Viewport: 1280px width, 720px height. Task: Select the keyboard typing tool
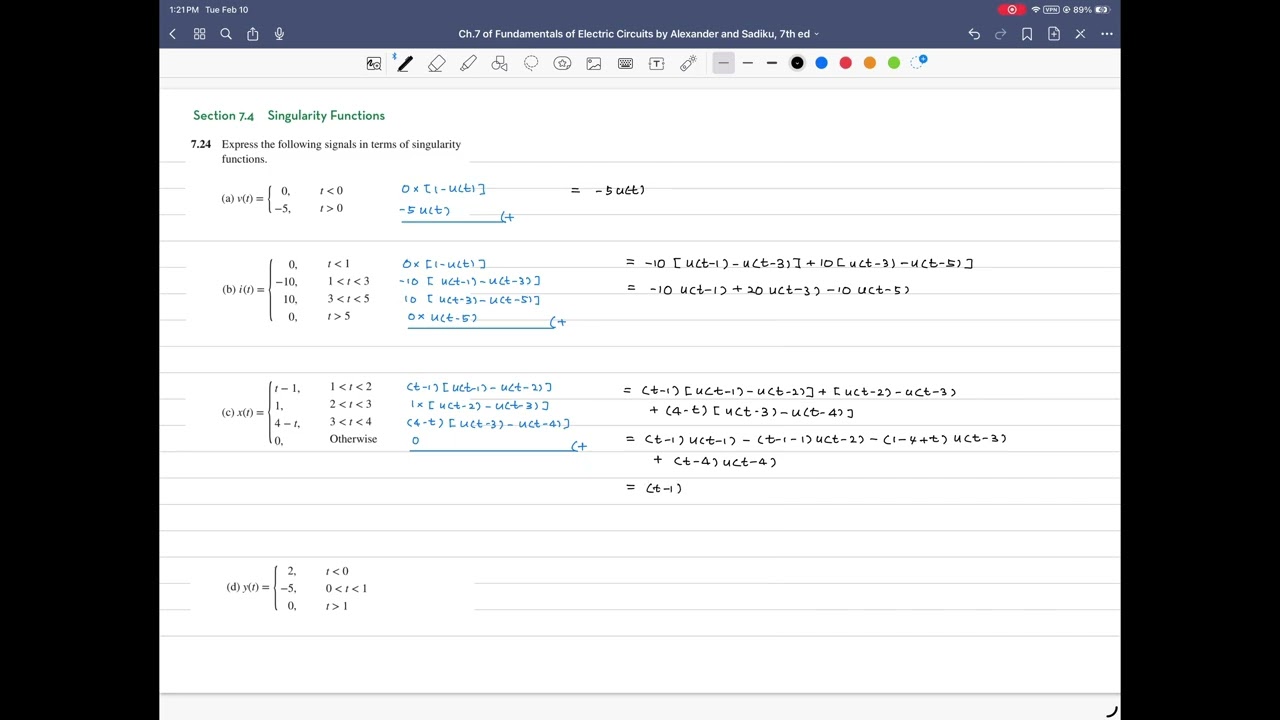tap(625, 63)
